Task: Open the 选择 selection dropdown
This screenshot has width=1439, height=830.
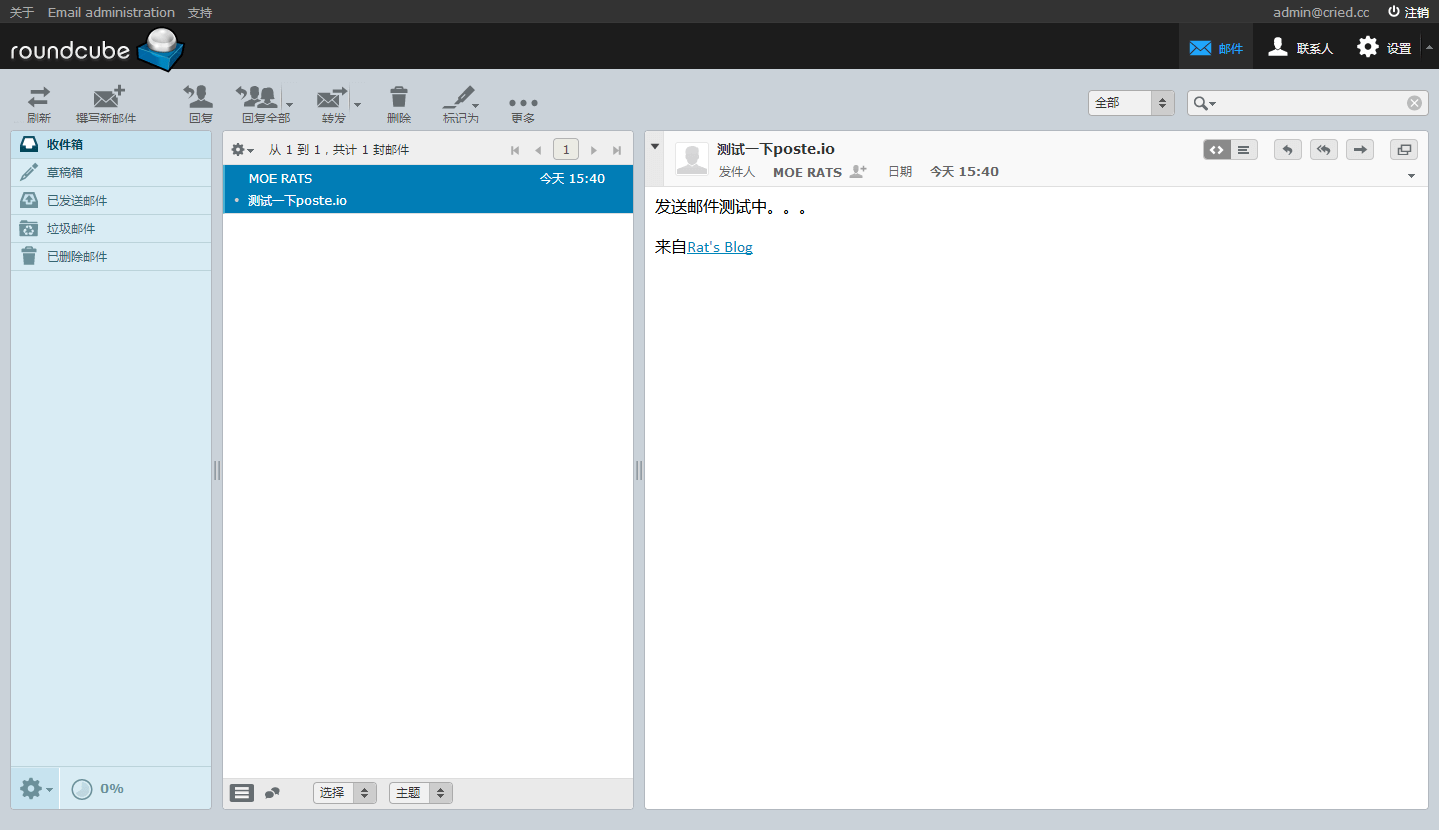Action: coord(345,793)
